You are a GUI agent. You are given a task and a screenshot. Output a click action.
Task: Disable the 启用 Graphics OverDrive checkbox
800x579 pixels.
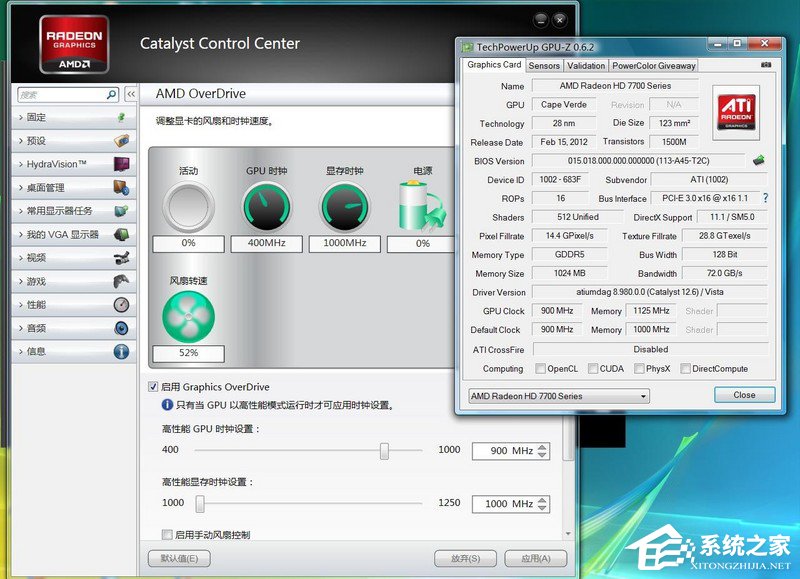pos(153,387)
